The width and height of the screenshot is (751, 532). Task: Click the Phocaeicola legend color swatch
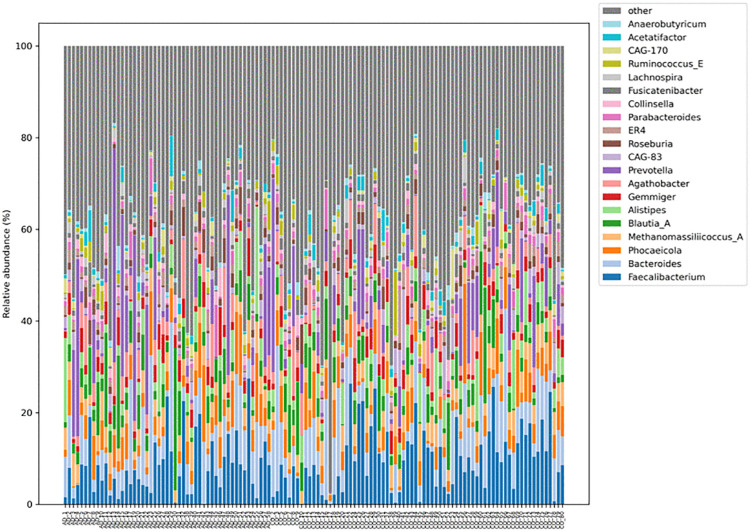pos(612,250)
